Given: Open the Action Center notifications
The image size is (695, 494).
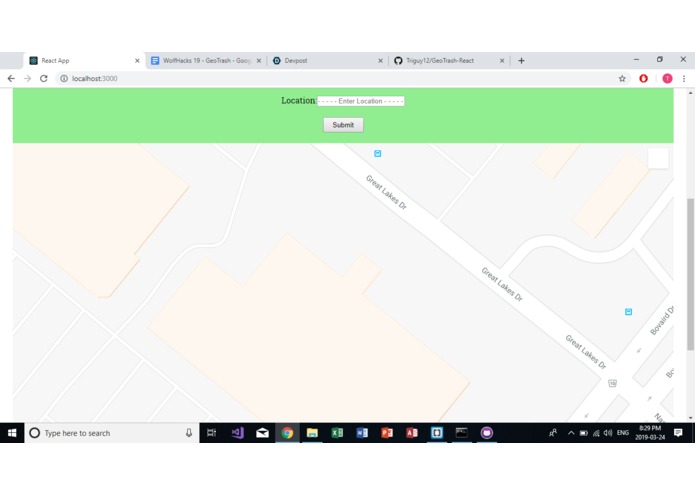Looking at the screenshot, I should [678, 433].
